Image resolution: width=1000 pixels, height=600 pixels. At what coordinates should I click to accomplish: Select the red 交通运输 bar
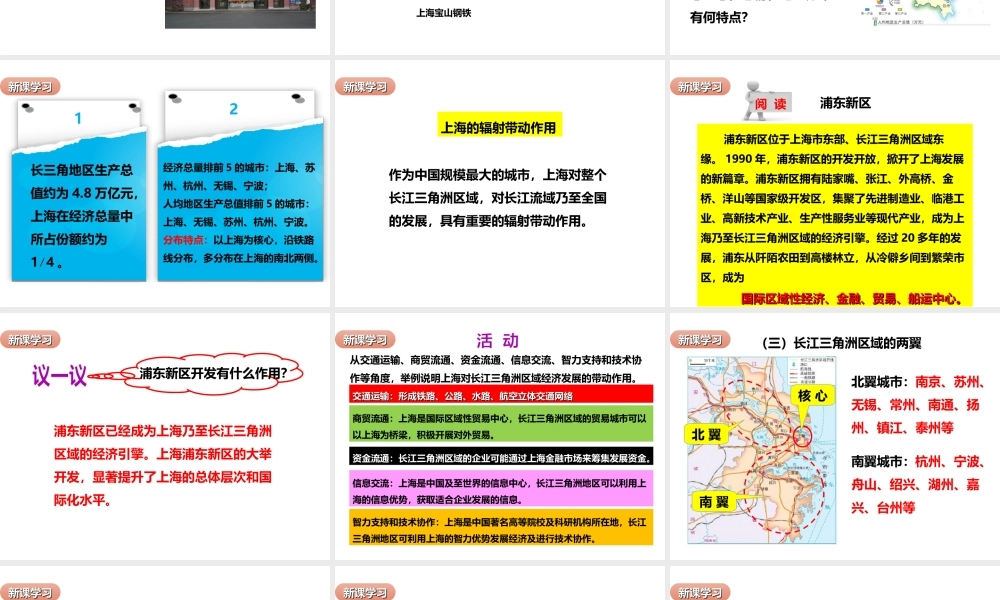501,395
